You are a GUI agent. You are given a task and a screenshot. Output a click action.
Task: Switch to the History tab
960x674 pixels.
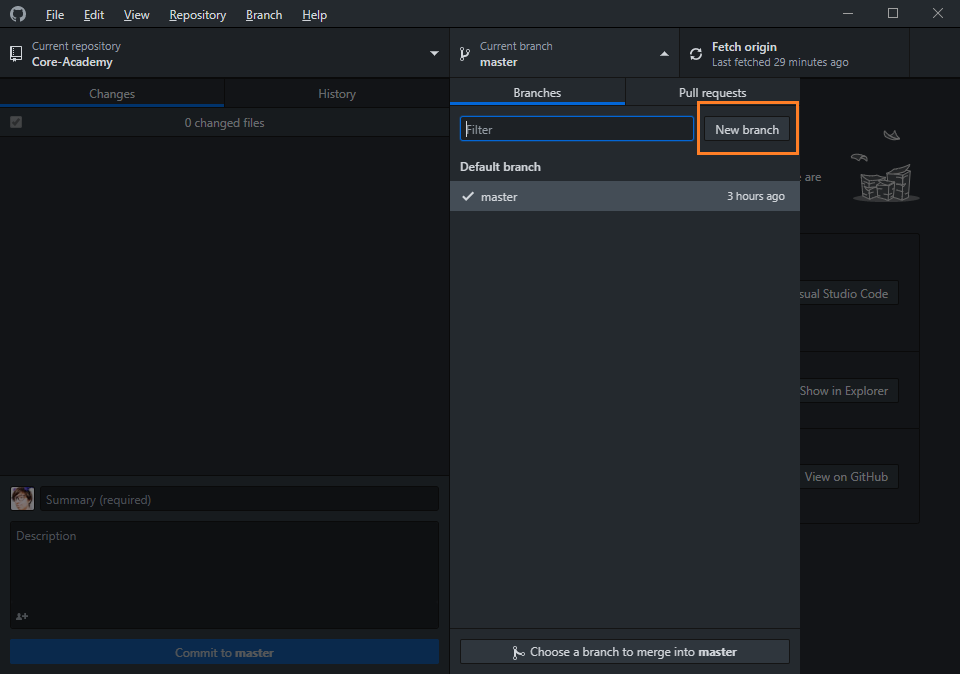(337, 94)
